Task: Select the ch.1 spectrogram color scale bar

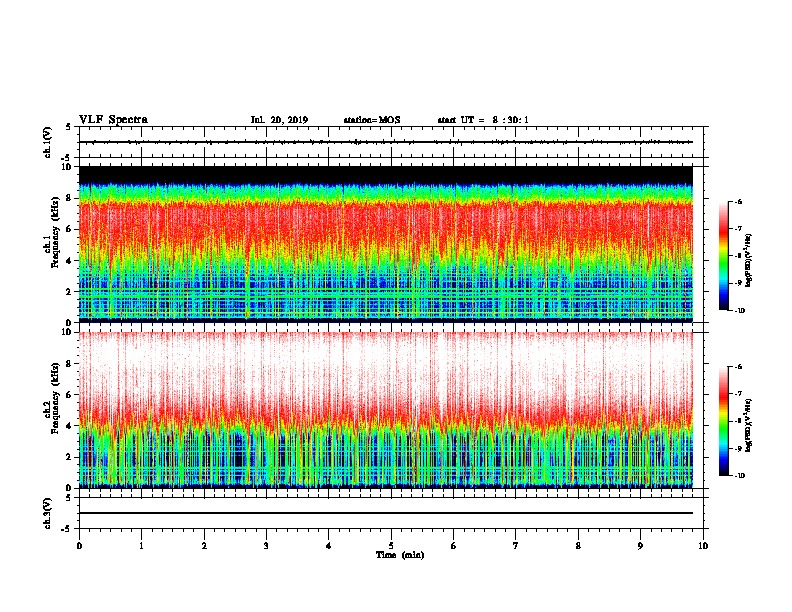Action: (x=724, y=256)
